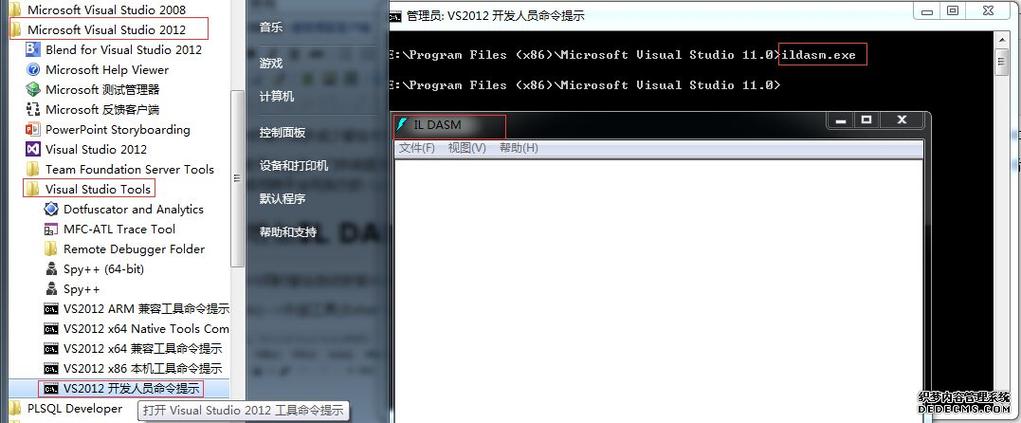Image resolution: width=1021 pixels, height=423 pixels.
Task: Open VS2012 x64 Native Tools Command icon
Action: (51, 329)
